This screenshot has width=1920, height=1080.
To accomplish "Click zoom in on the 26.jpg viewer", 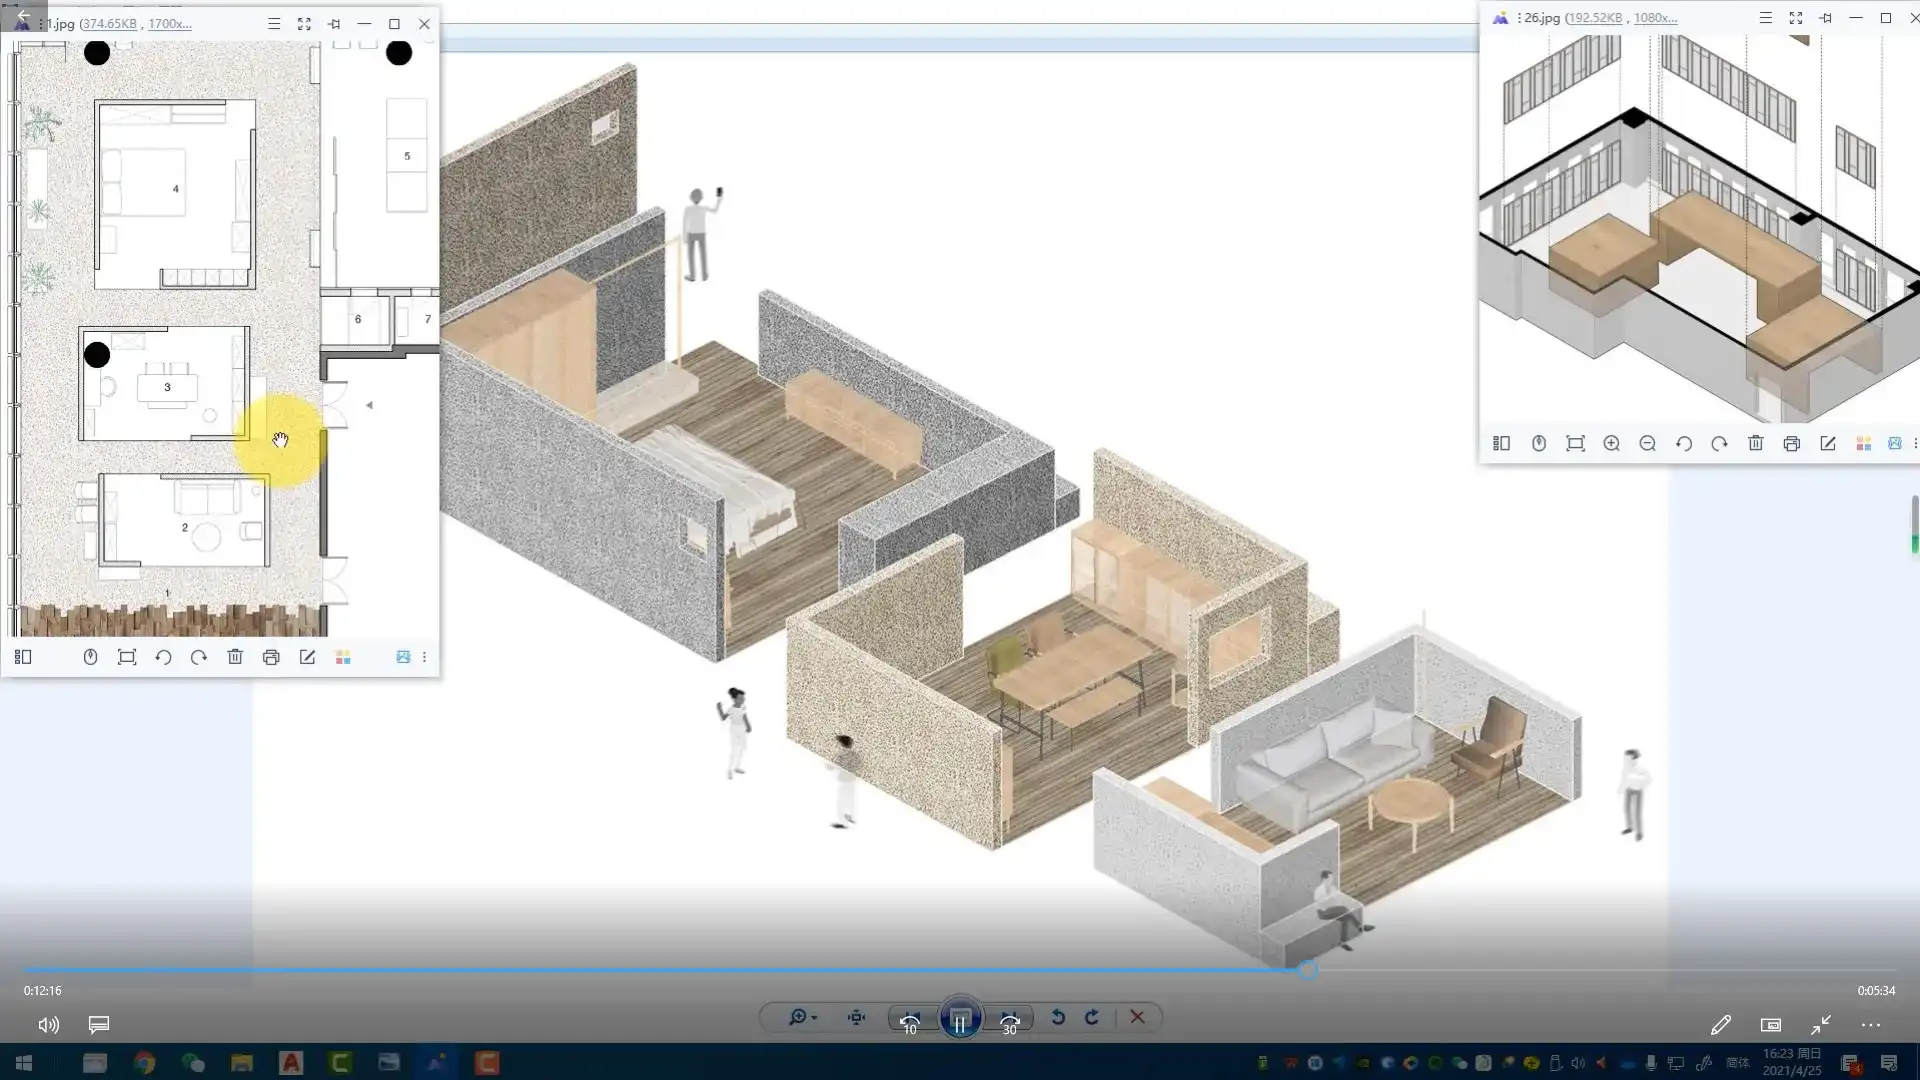I will tap(1611, 443).
